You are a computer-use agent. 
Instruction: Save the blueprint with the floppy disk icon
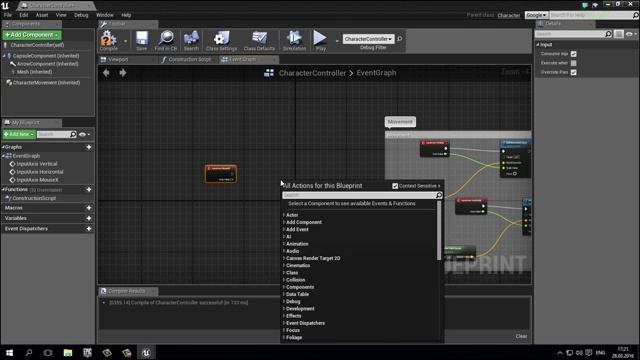tap(142, 40)
